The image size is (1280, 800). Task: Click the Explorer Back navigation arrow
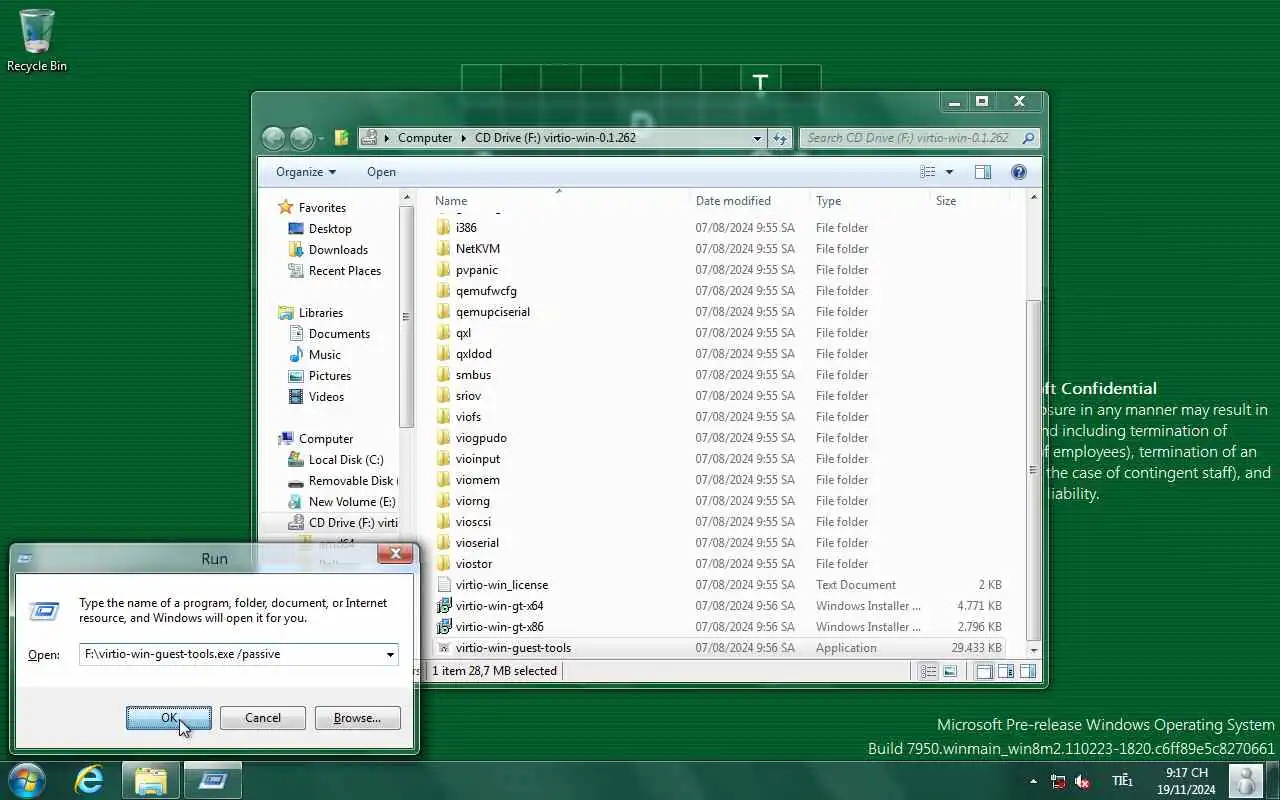tap(273, 138)
